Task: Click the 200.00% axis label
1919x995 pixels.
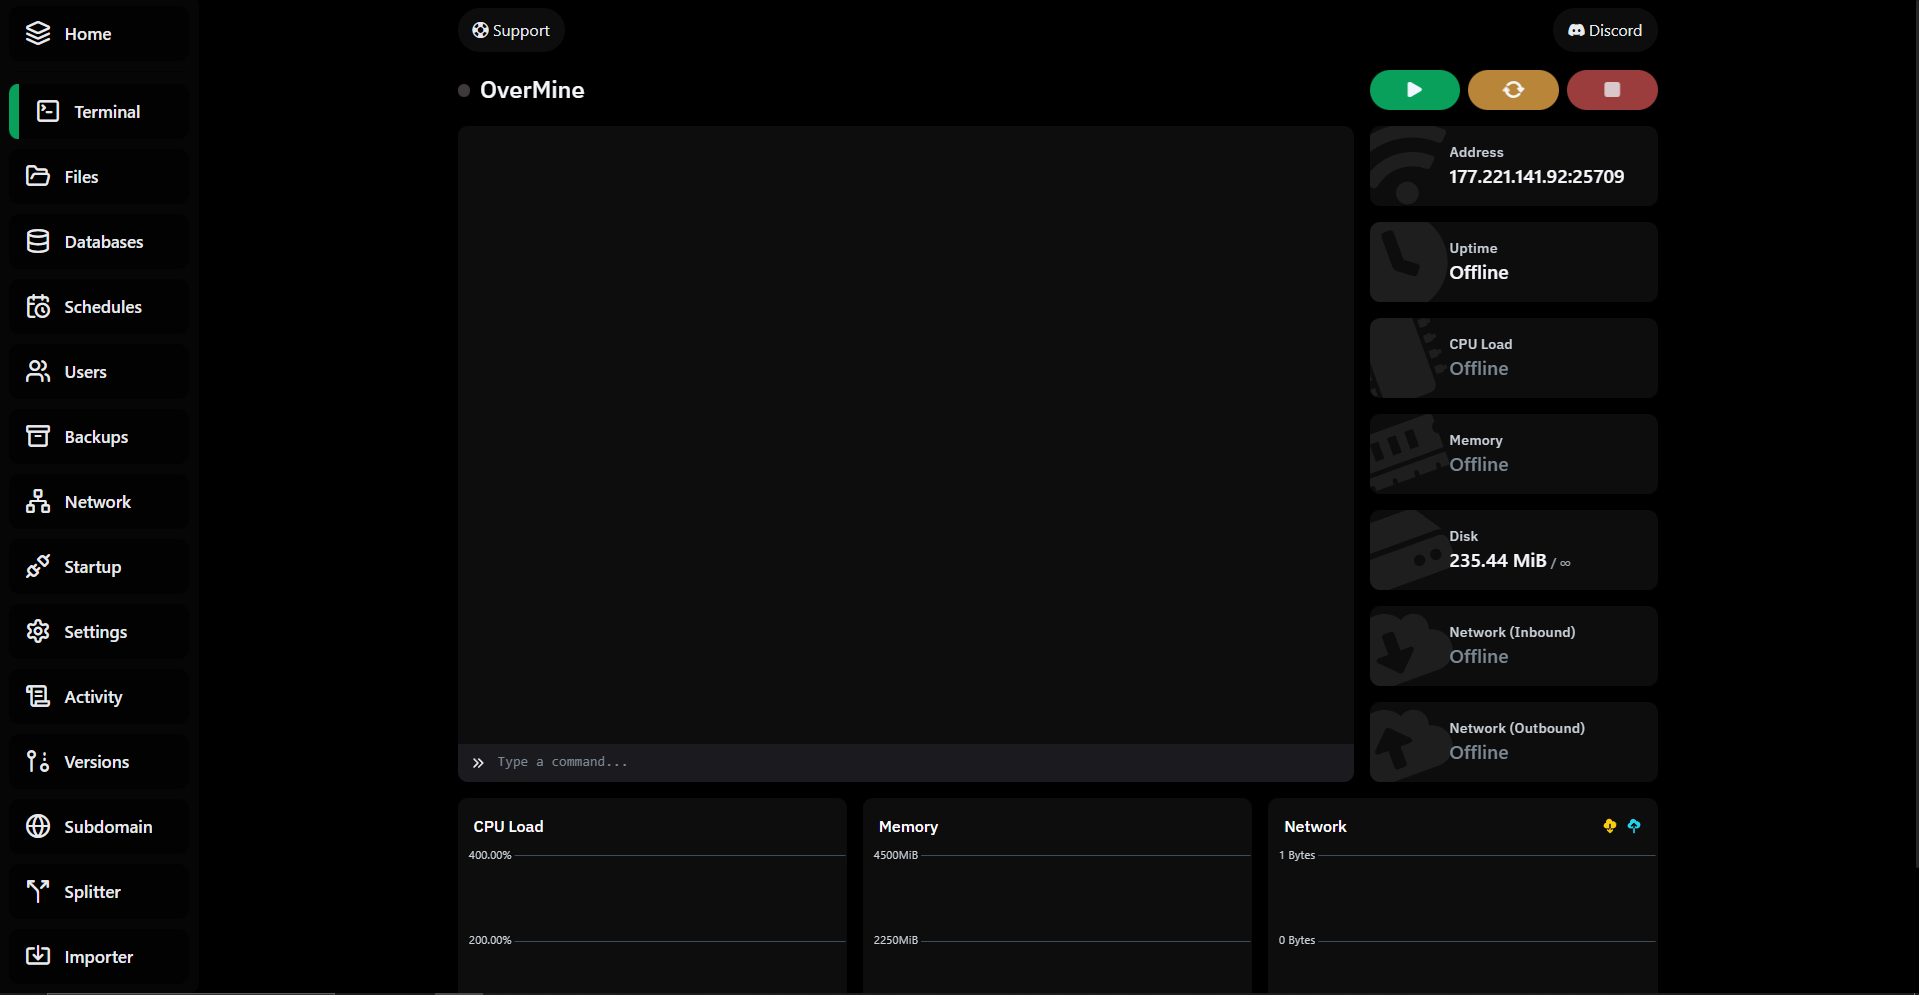Action: 490,940
